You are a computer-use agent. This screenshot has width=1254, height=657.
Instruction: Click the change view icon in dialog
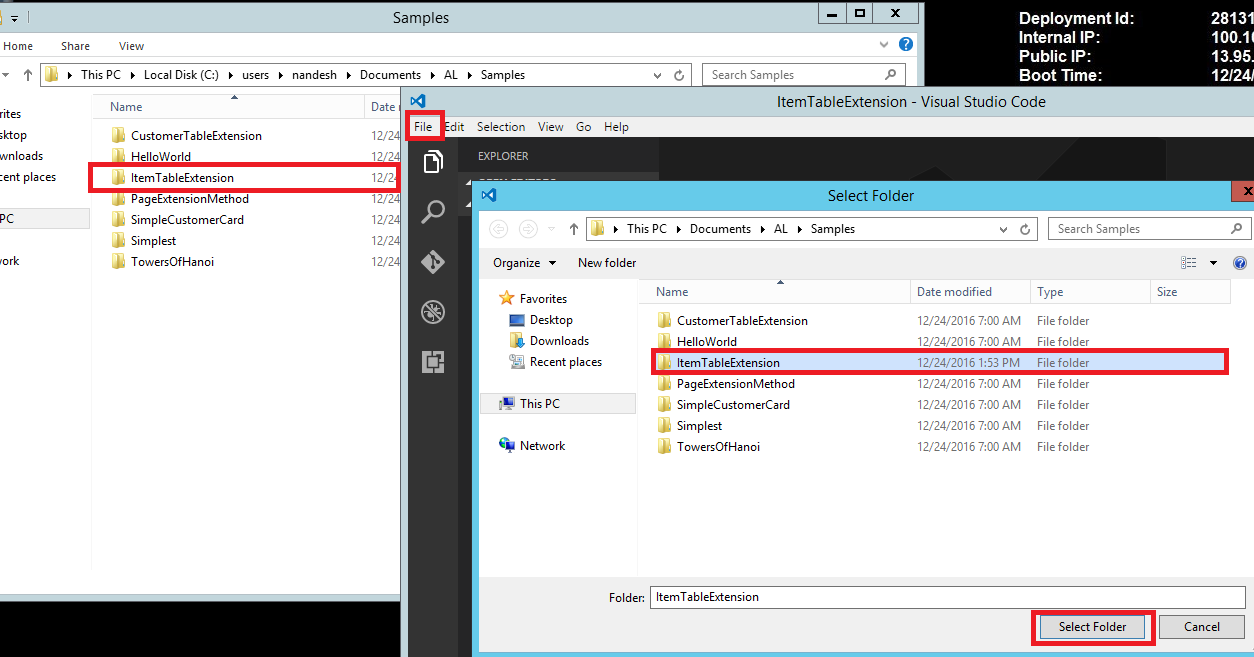click(1189, 263)
